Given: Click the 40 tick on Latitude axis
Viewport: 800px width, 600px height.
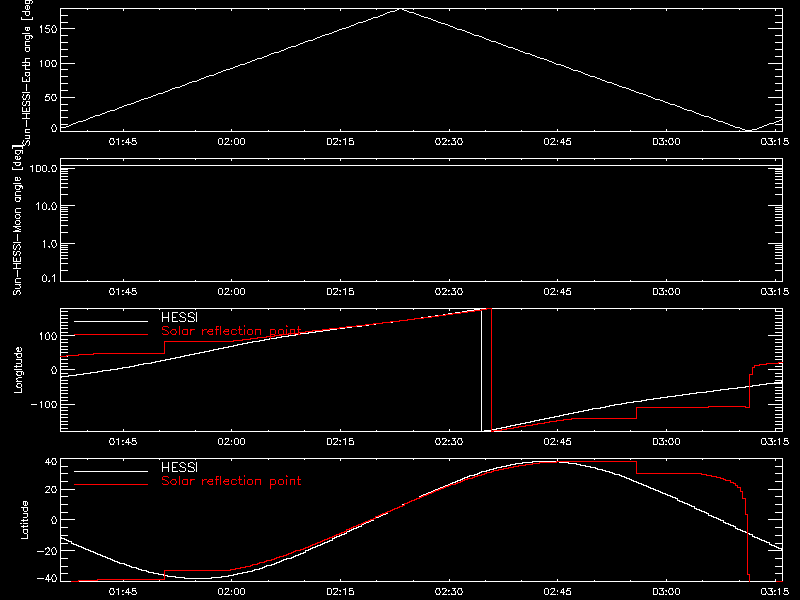Looking at the screenshot, I should pos(51,462).
